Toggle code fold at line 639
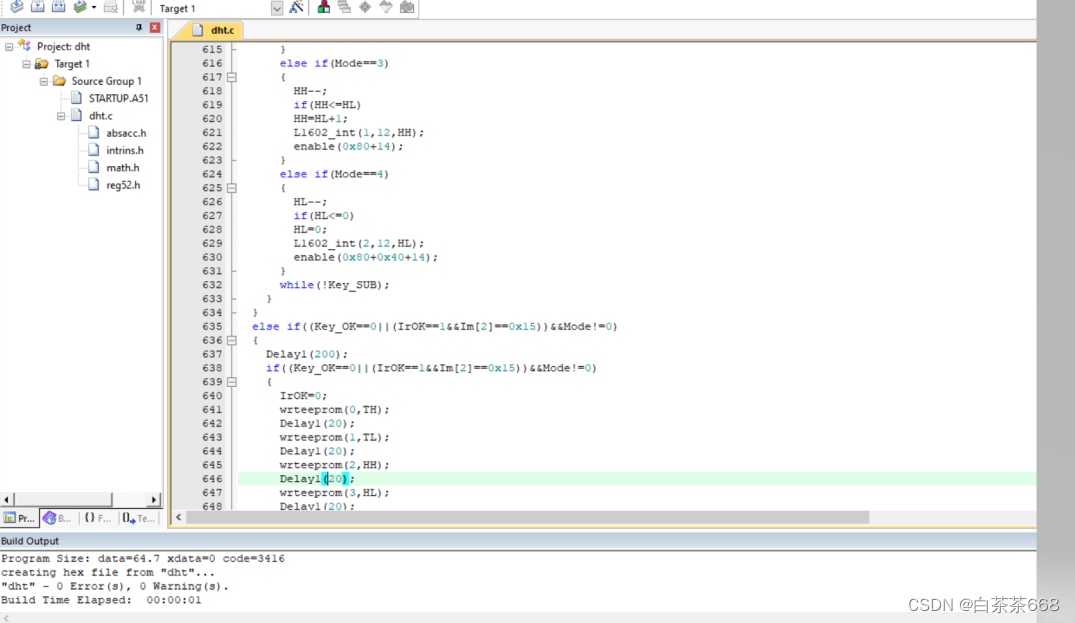The width and height of the screenshot is (1075, 623). [232, 382]
